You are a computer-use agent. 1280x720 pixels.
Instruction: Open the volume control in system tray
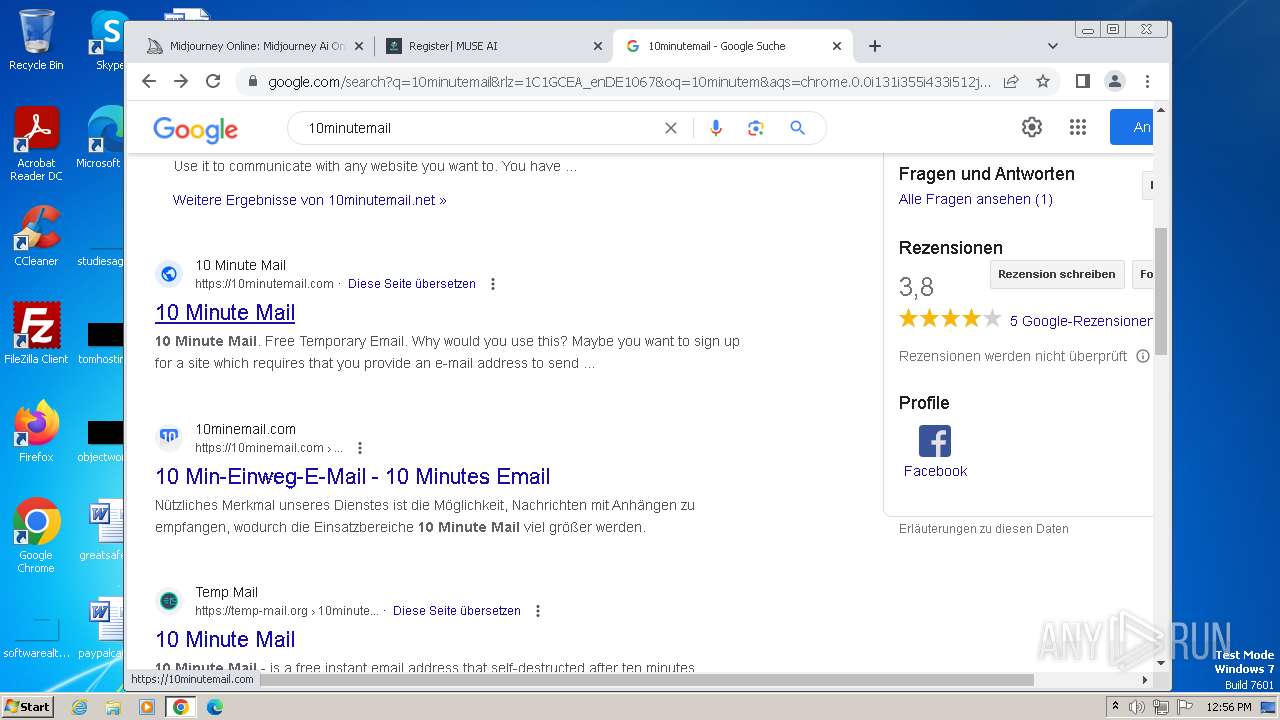point(1137,707)
